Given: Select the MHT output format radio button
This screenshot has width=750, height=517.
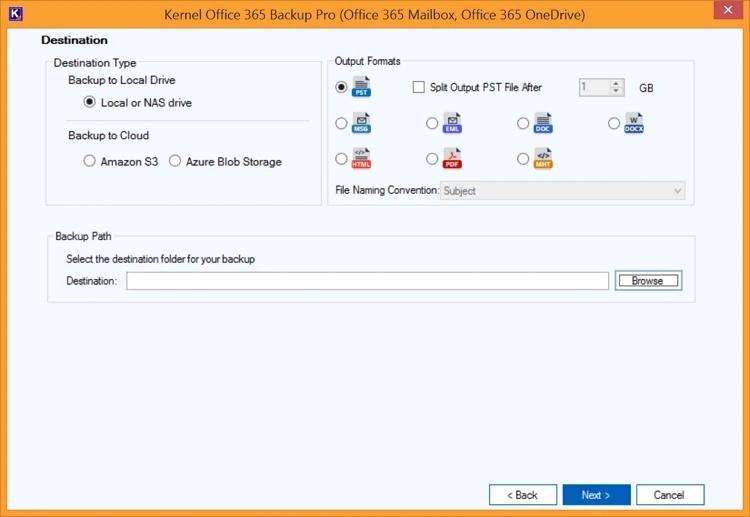Looking at the screenshot, I should 523,159.
